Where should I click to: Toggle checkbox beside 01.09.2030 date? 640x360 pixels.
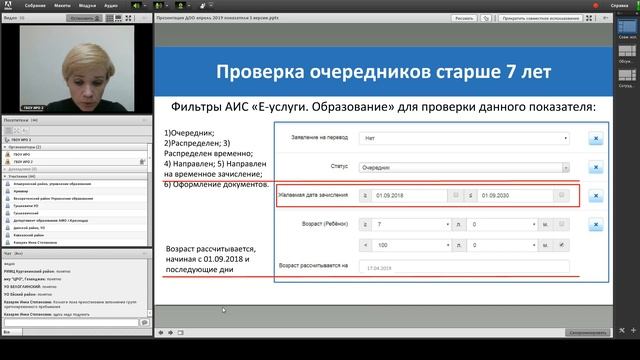562,196
